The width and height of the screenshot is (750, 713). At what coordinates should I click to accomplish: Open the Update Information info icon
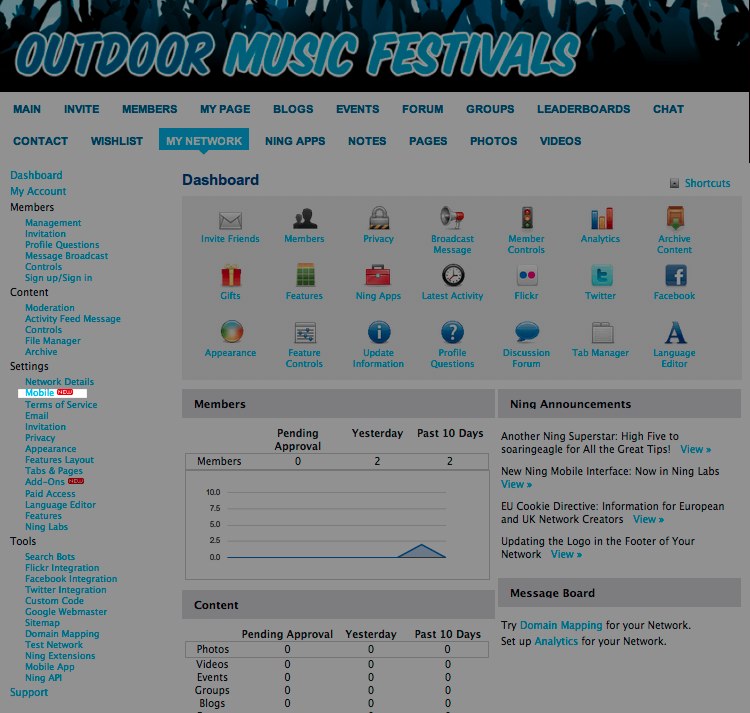[379, 332]
